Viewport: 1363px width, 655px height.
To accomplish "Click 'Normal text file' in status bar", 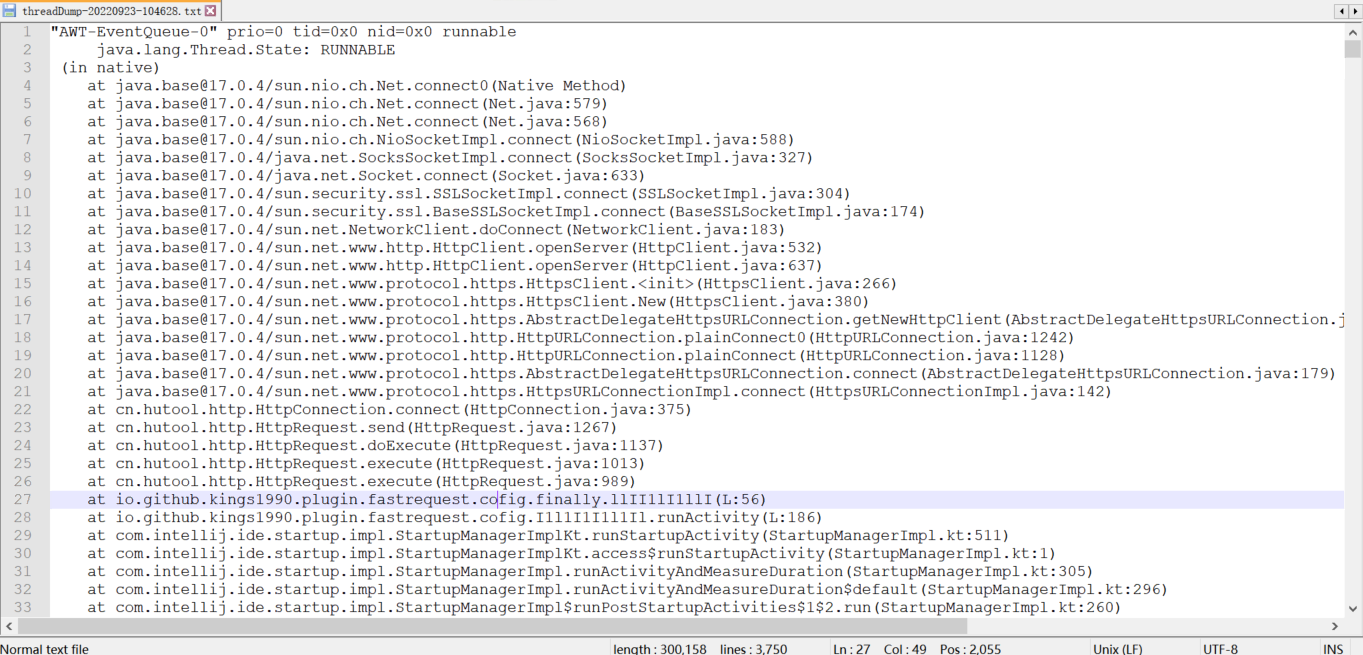I will (45, 648).
